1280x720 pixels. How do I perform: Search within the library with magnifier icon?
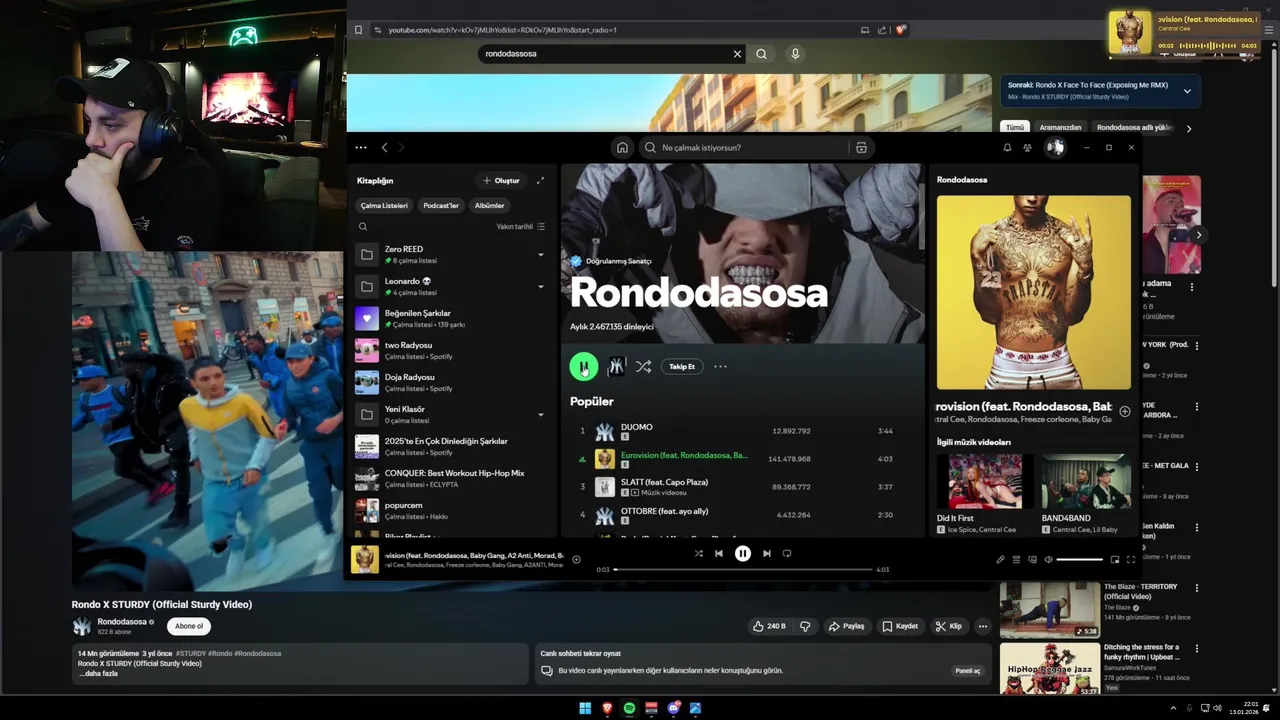(x=363, y=227)
